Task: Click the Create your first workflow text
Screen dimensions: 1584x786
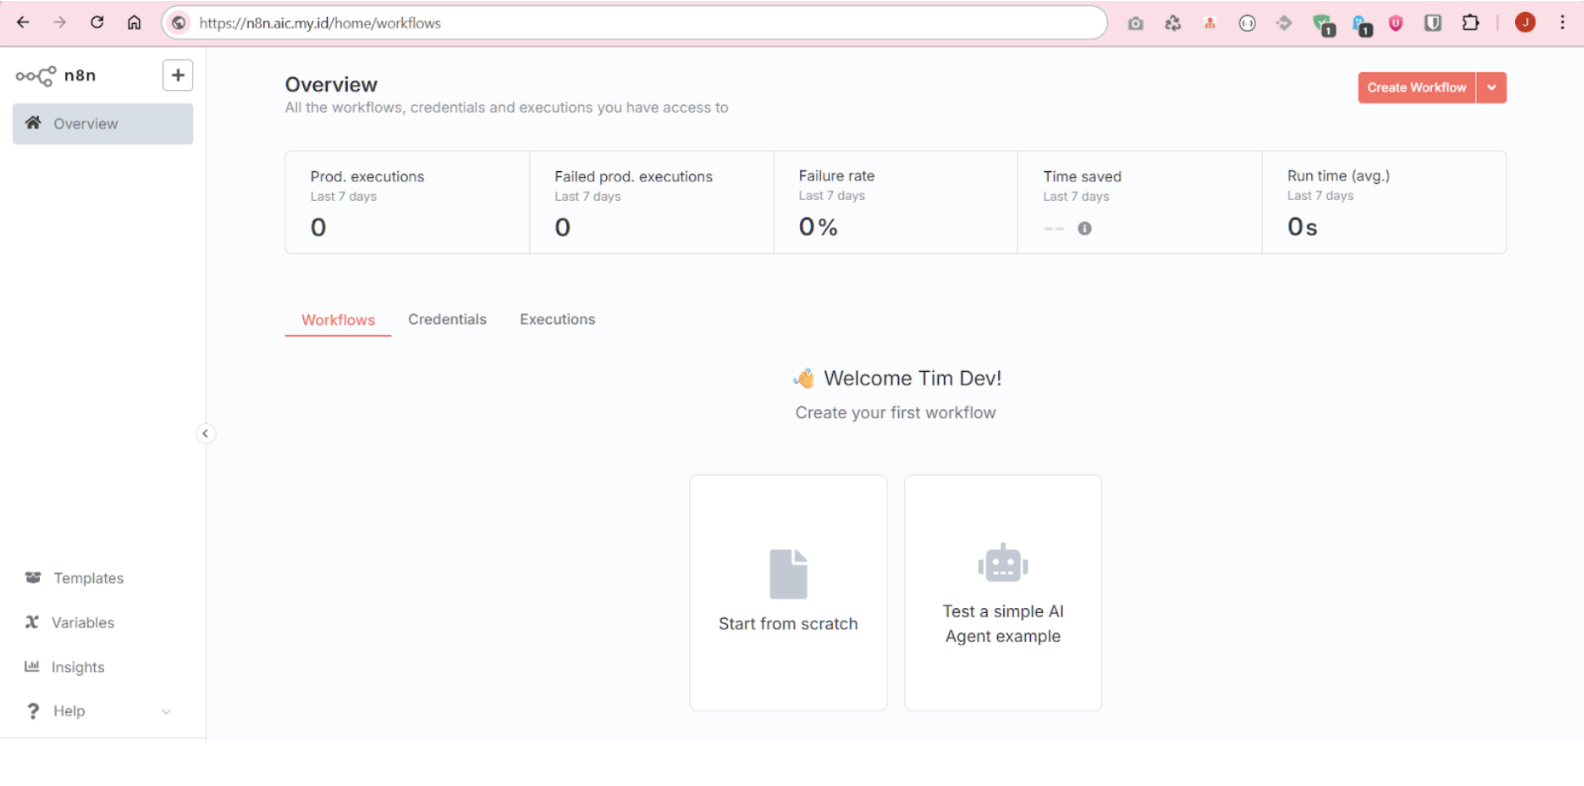Action: [x=895, y=412]
